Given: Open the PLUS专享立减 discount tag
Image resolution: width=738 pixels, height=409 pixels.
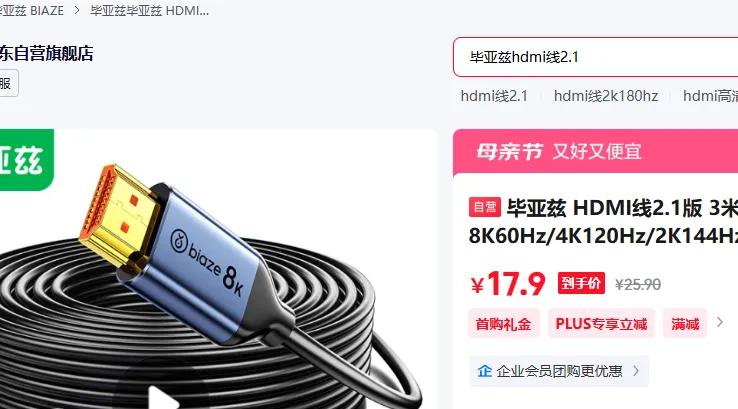Looking at the screenshot, I should [601, 324].
